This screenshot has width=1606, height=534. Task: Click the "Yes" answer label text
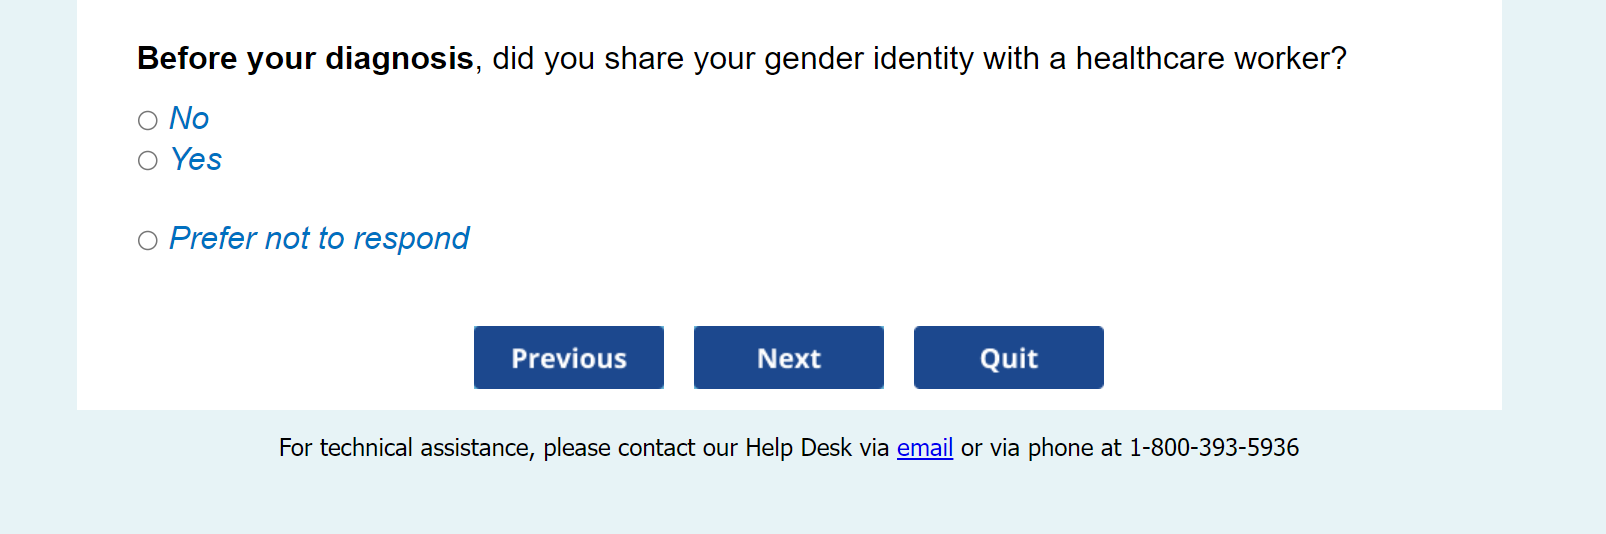(x=196, y=160)
